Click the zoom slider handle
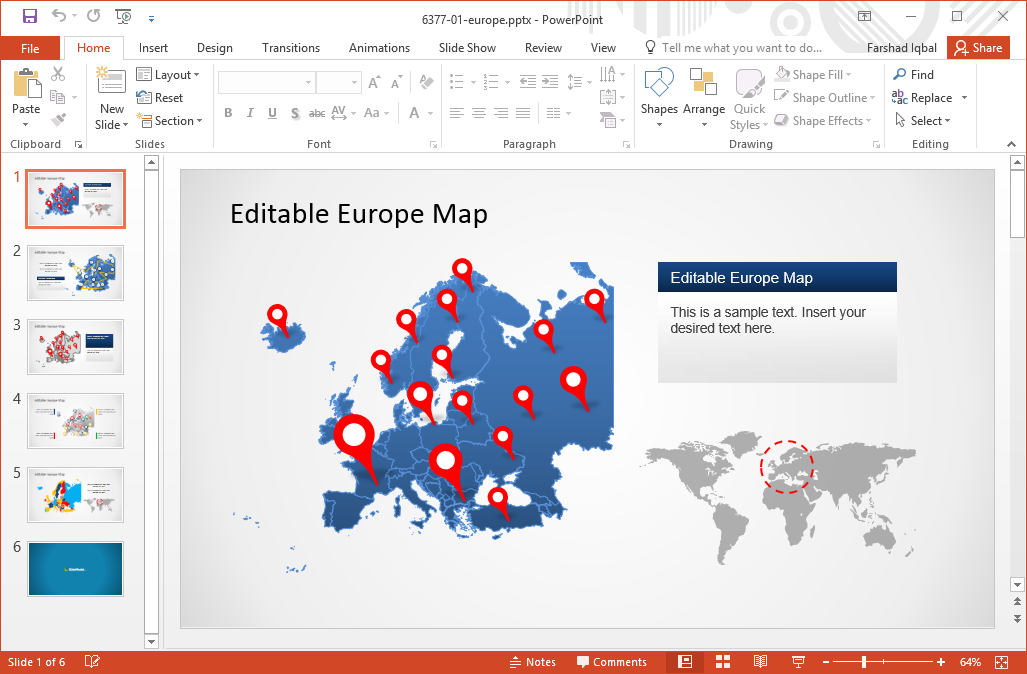Screen dimensions: 1027x674 (863, 662)
